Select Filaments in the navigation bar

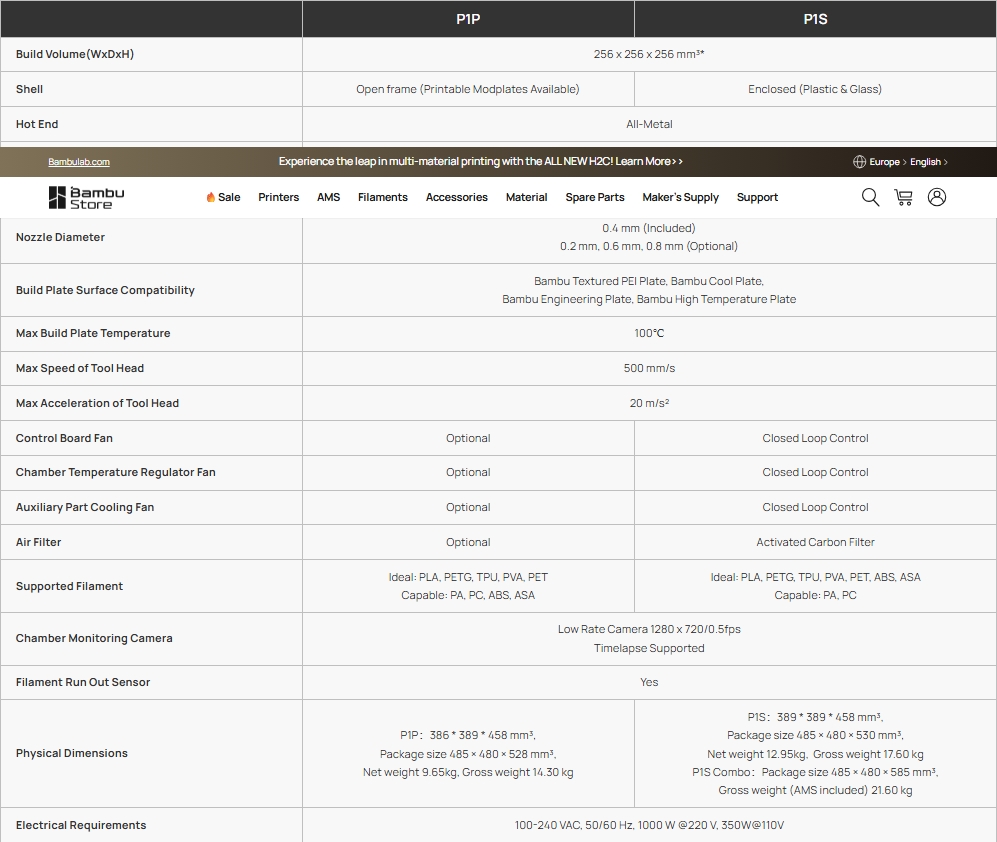382,198
